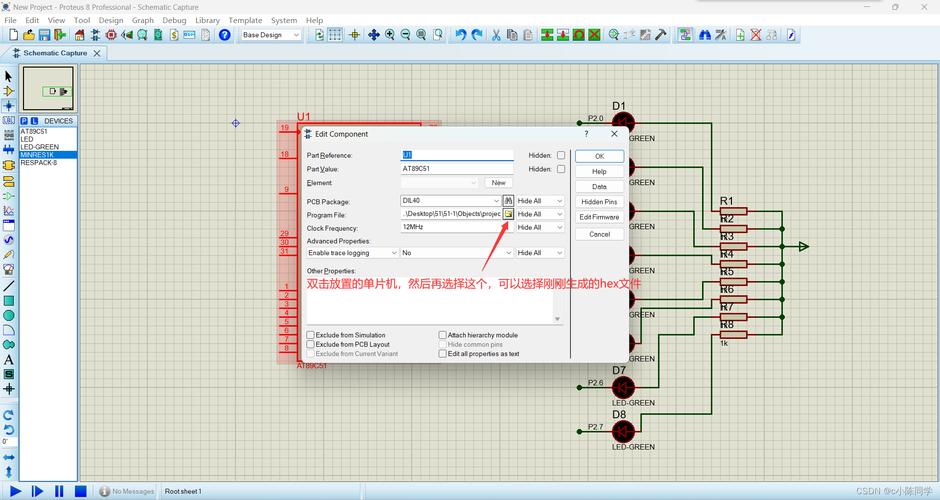Open Hide All dropdown for Clock Frequency
This screenshot has width=940, height=500.
540,227
